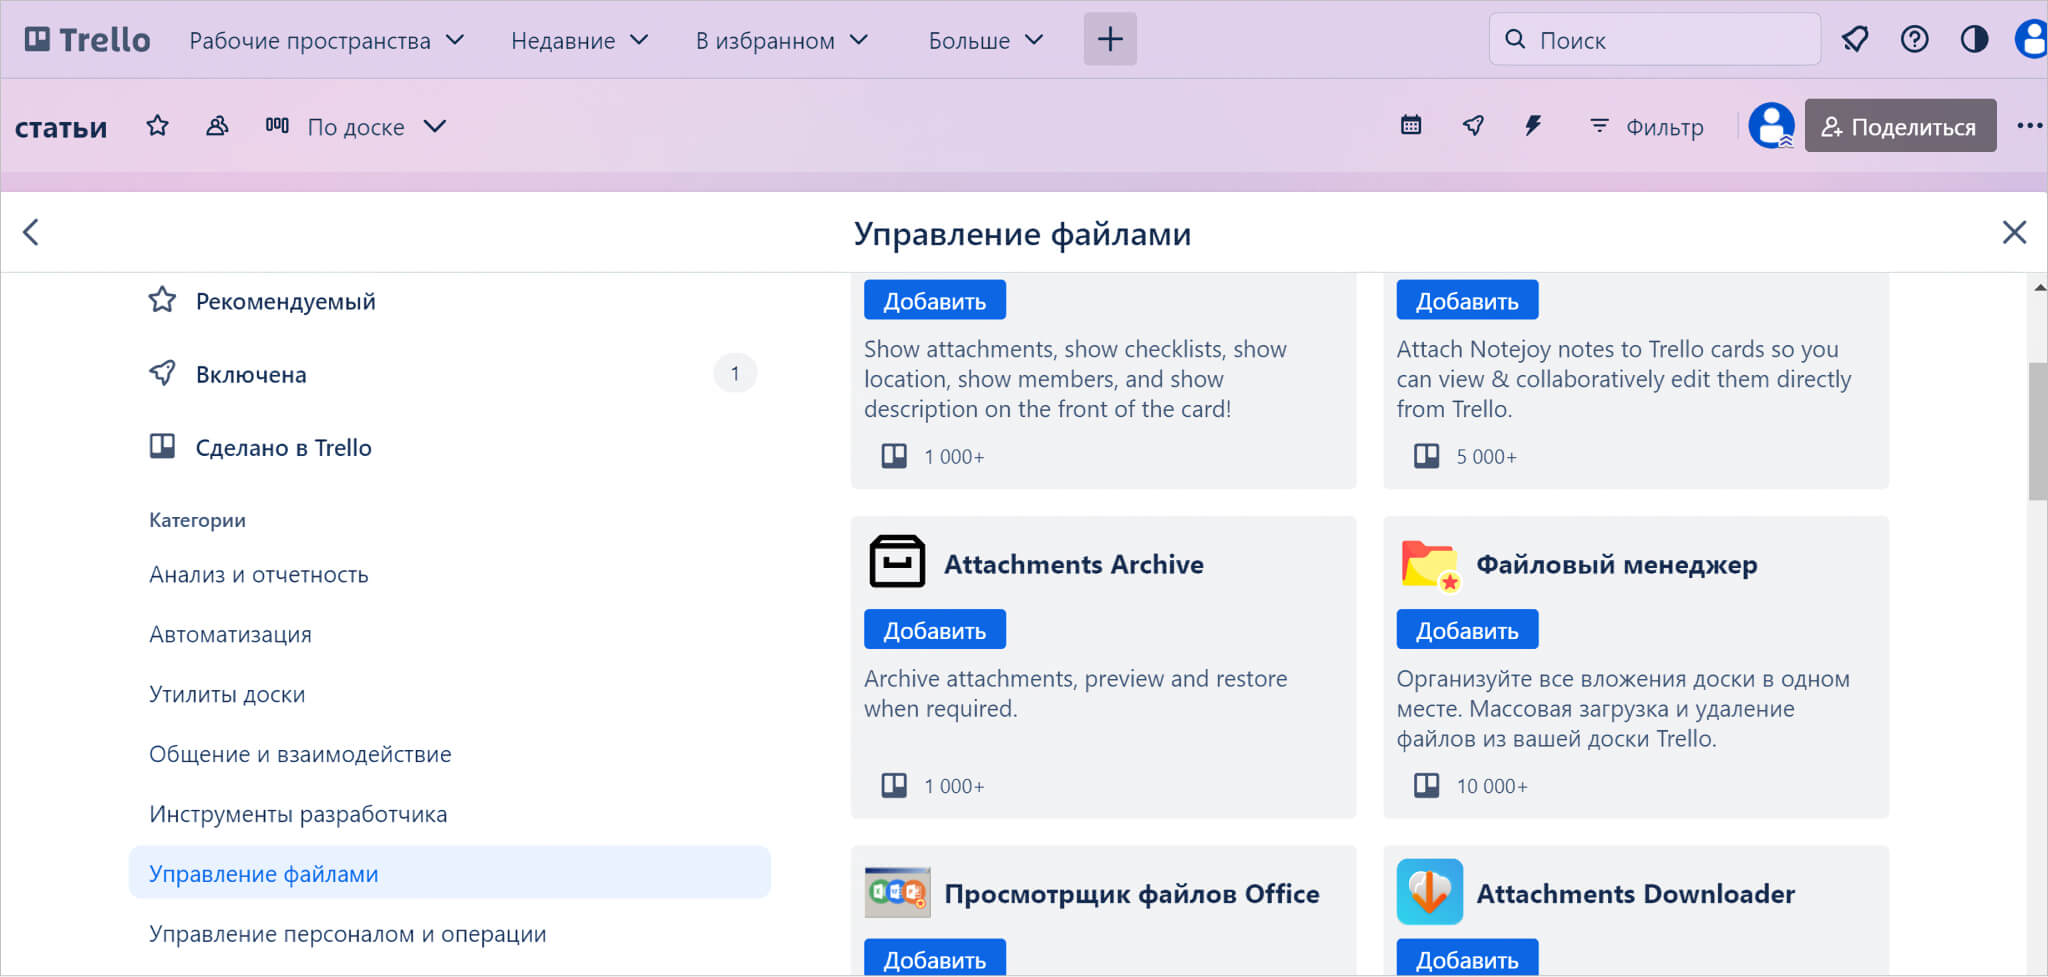
Task: Click the Включена count badge 1
Action: click(735, 374)
